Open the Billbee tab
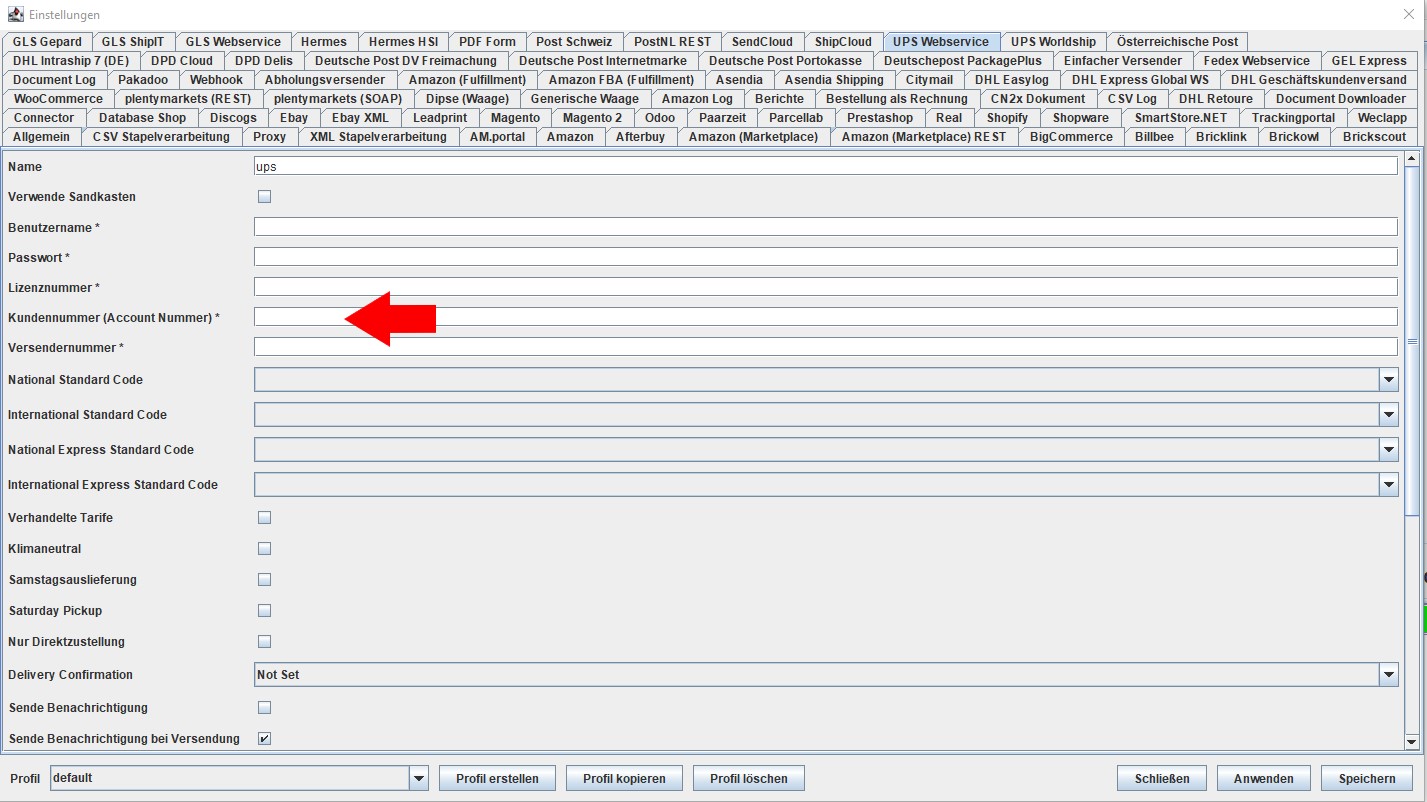Screen dimensions: 1427x802 (x=1154, y=137)
